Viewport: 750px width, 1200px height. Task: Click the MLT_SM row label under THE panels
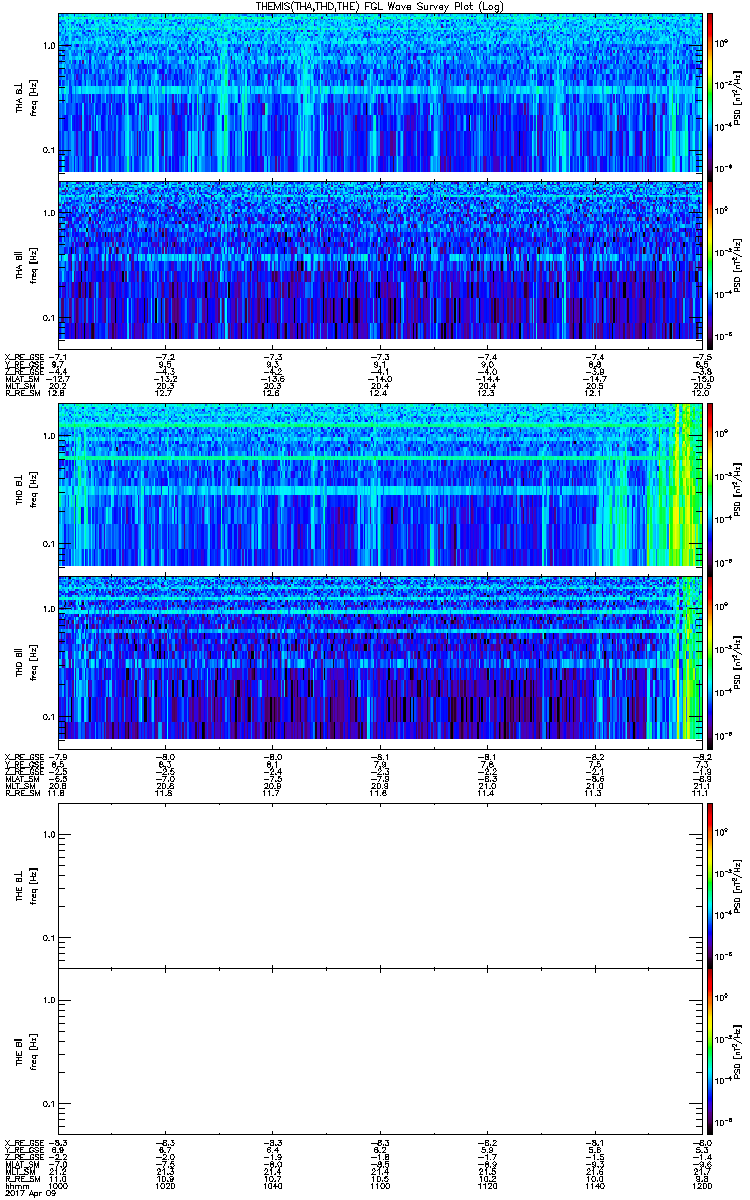click(x=22, y=1172)
